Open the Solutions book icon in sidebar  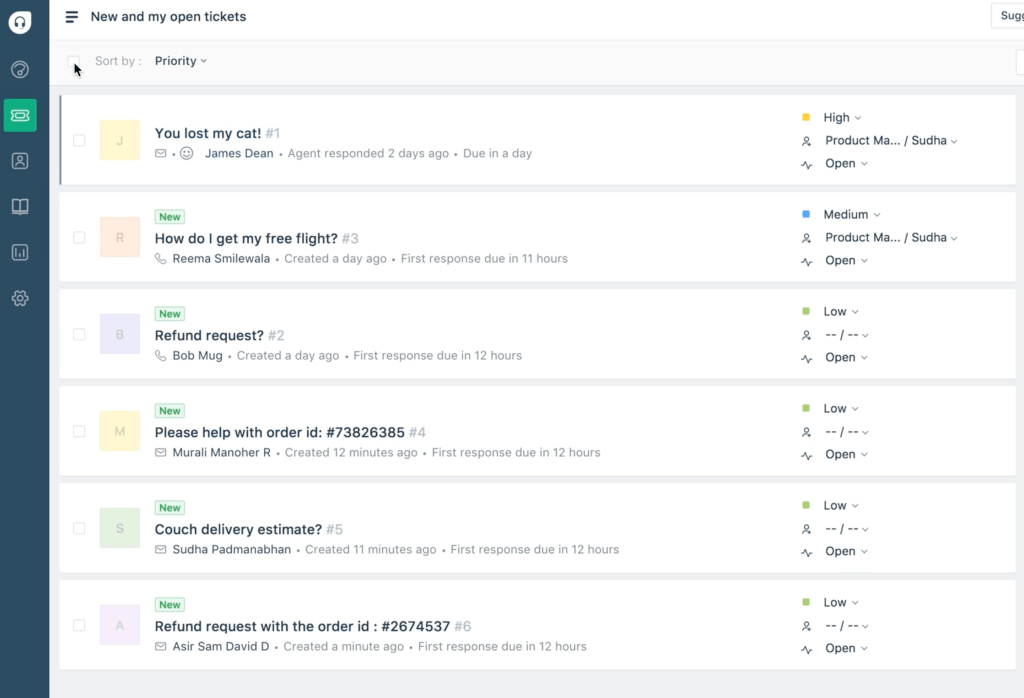click(20, 207)
